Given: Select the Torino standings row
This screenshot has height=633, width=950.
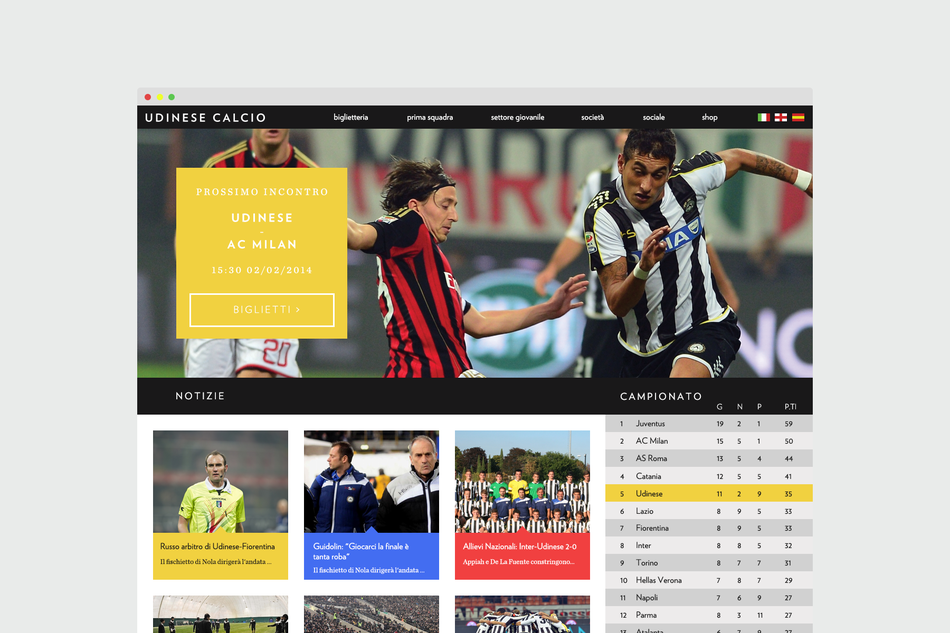Looking at the screenshot, I should click(x=709, y=563).
